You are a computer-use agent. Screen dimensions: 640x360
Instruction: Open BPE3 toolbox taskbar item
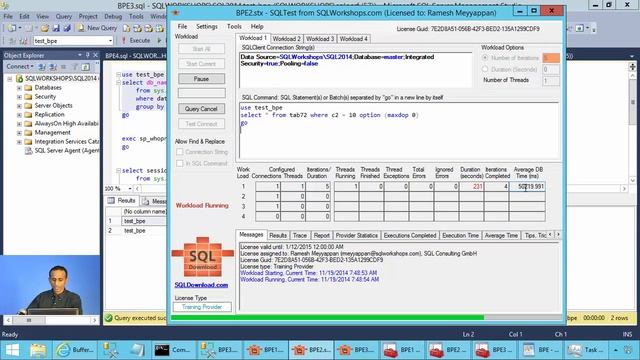coord(494,350)
